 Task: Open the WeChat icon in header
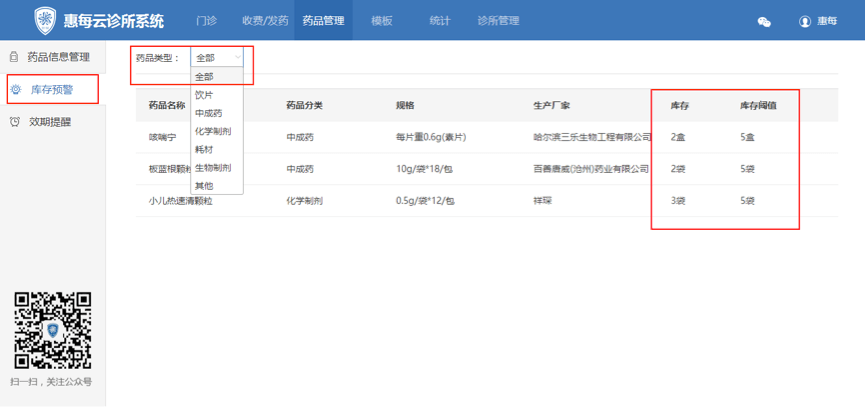[x=764, y=22]
